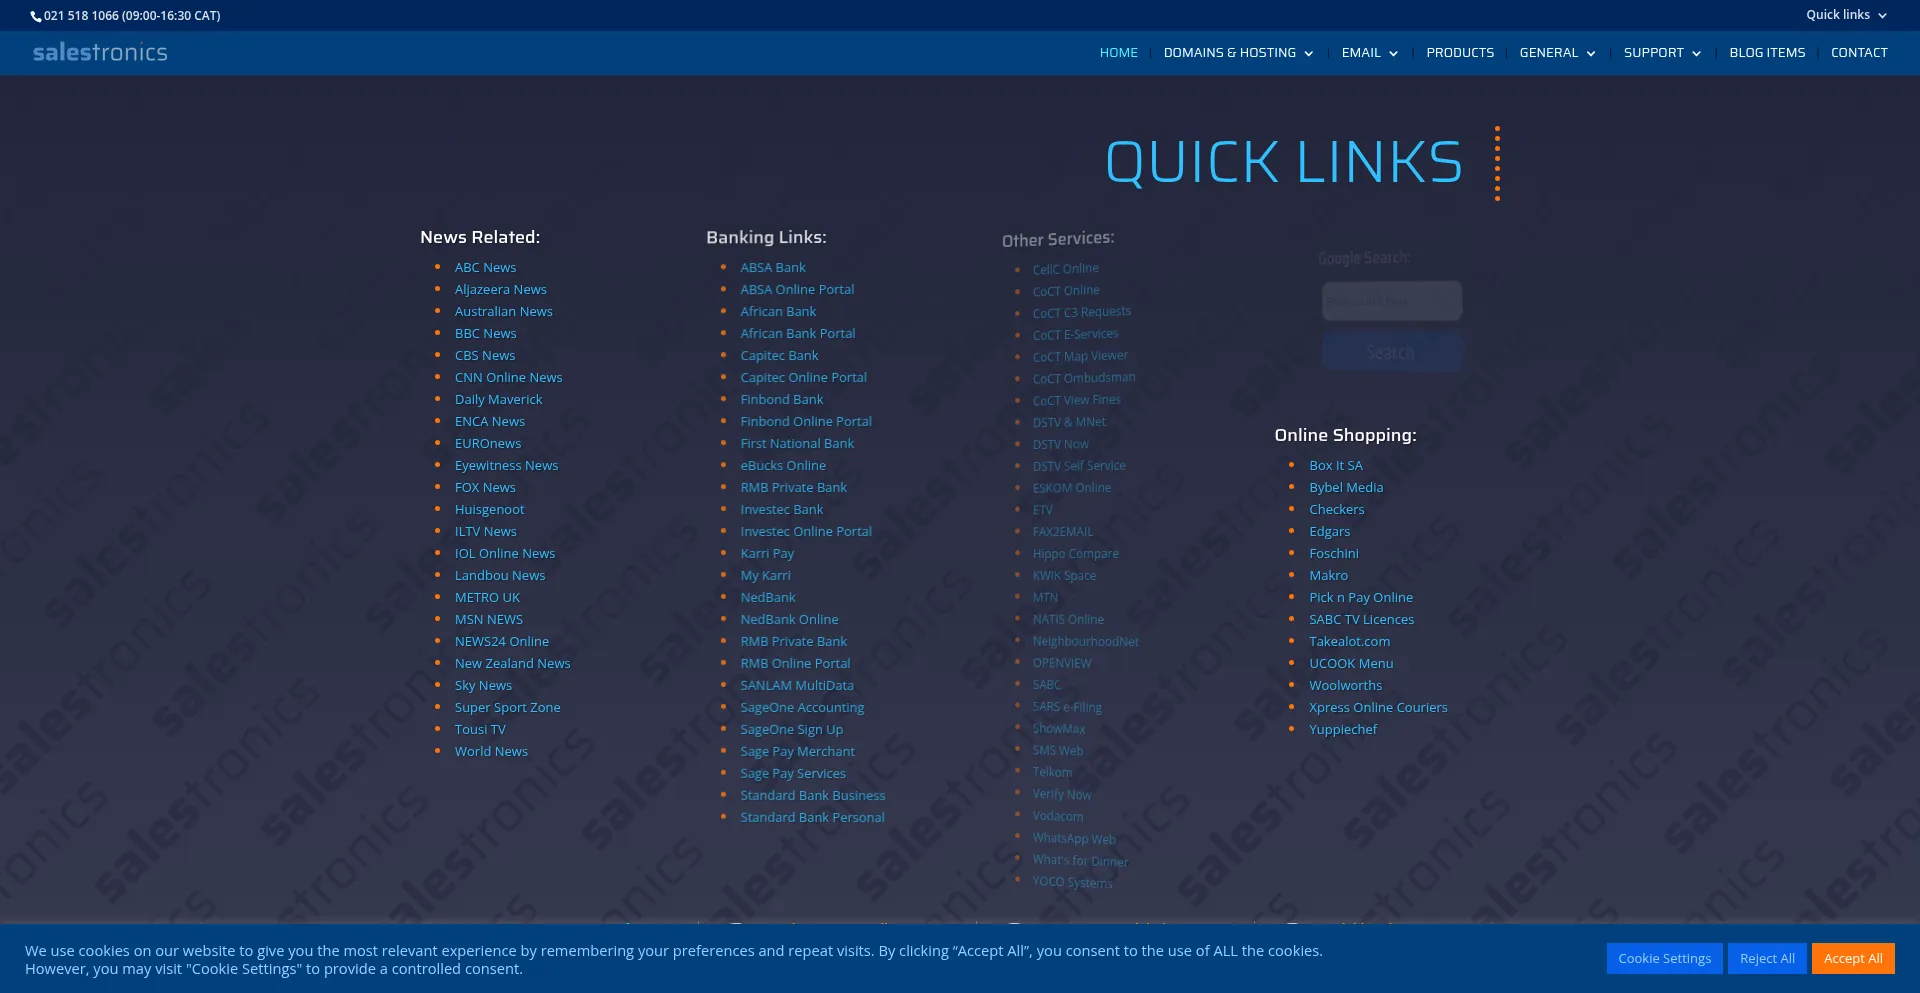The width and height of the screenshot is (1920, 993).
Task: Open Pick n Pay Online
Action: coord(1361,598)
